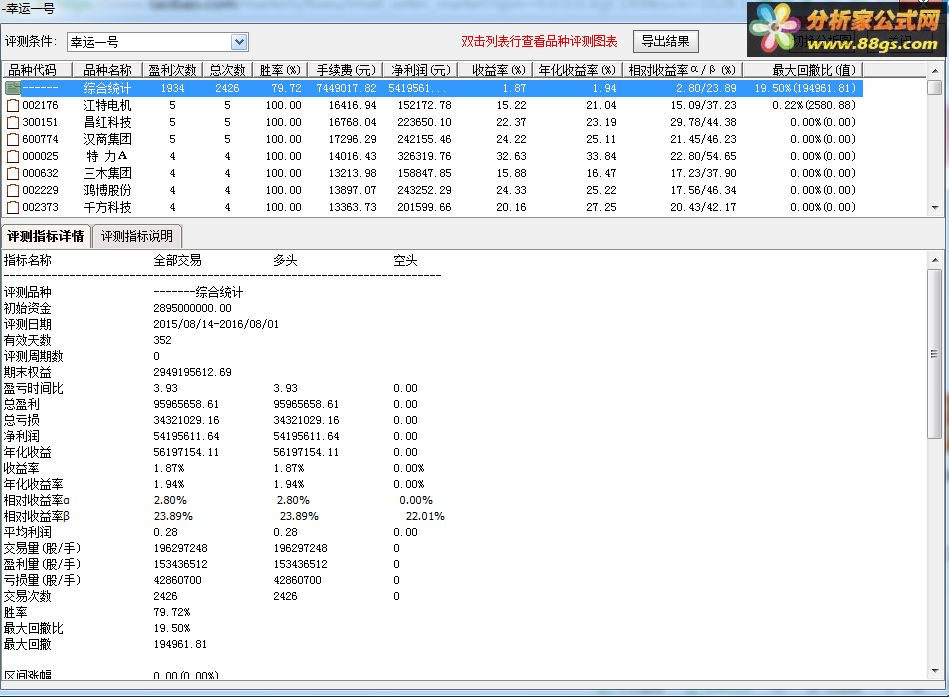Click the icon beside code 002229

[x=13, y=190]
